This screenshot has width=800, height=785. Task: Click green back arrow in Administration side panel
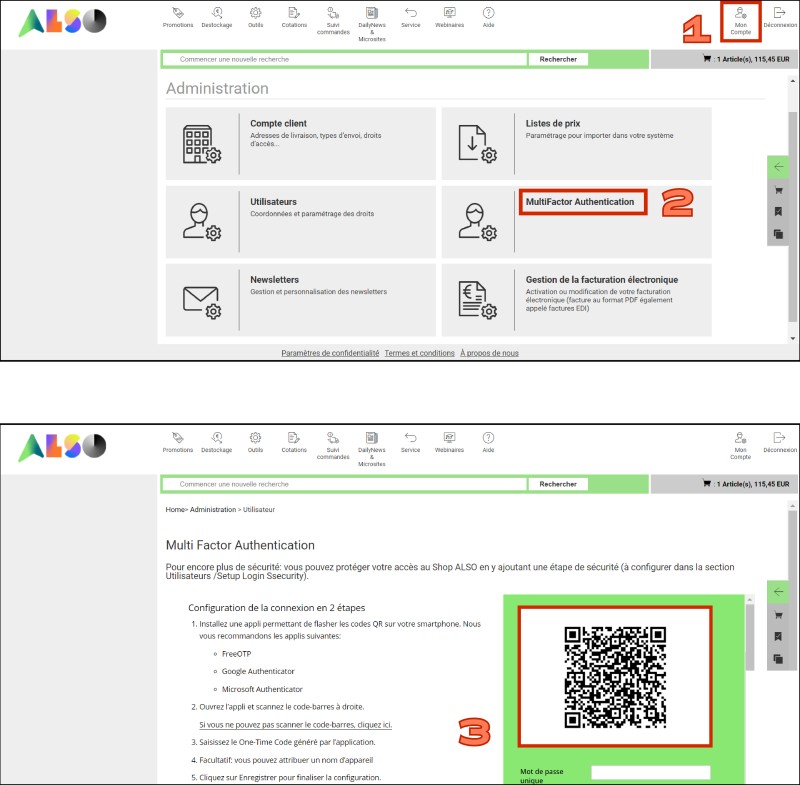(779, 167)
